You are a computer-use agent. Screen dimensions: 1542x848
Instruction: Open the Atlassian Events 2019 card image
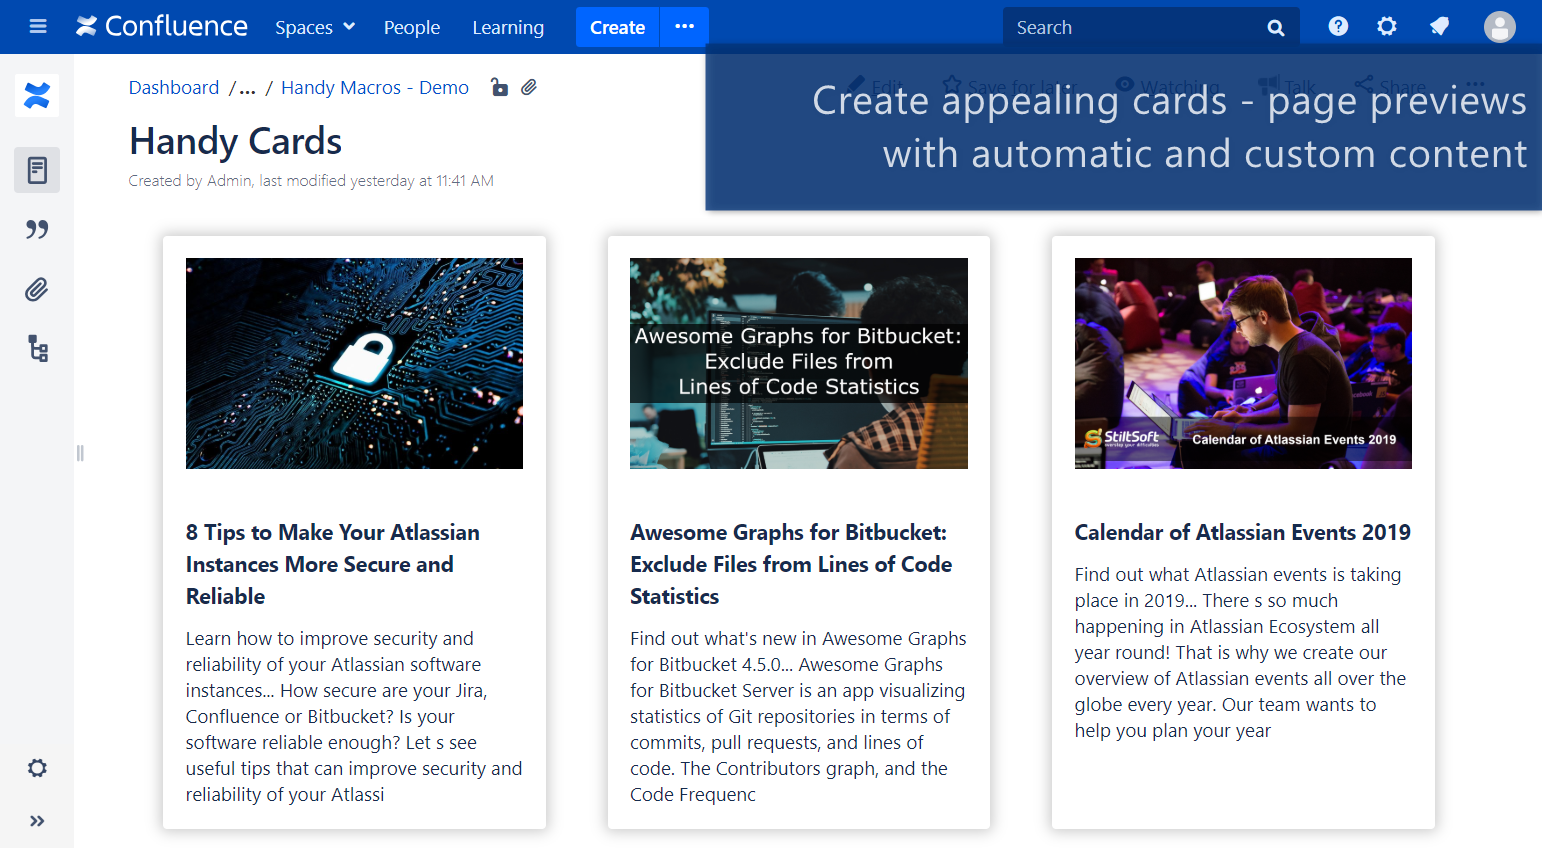pyautogui.click(x=1243, y=363)
